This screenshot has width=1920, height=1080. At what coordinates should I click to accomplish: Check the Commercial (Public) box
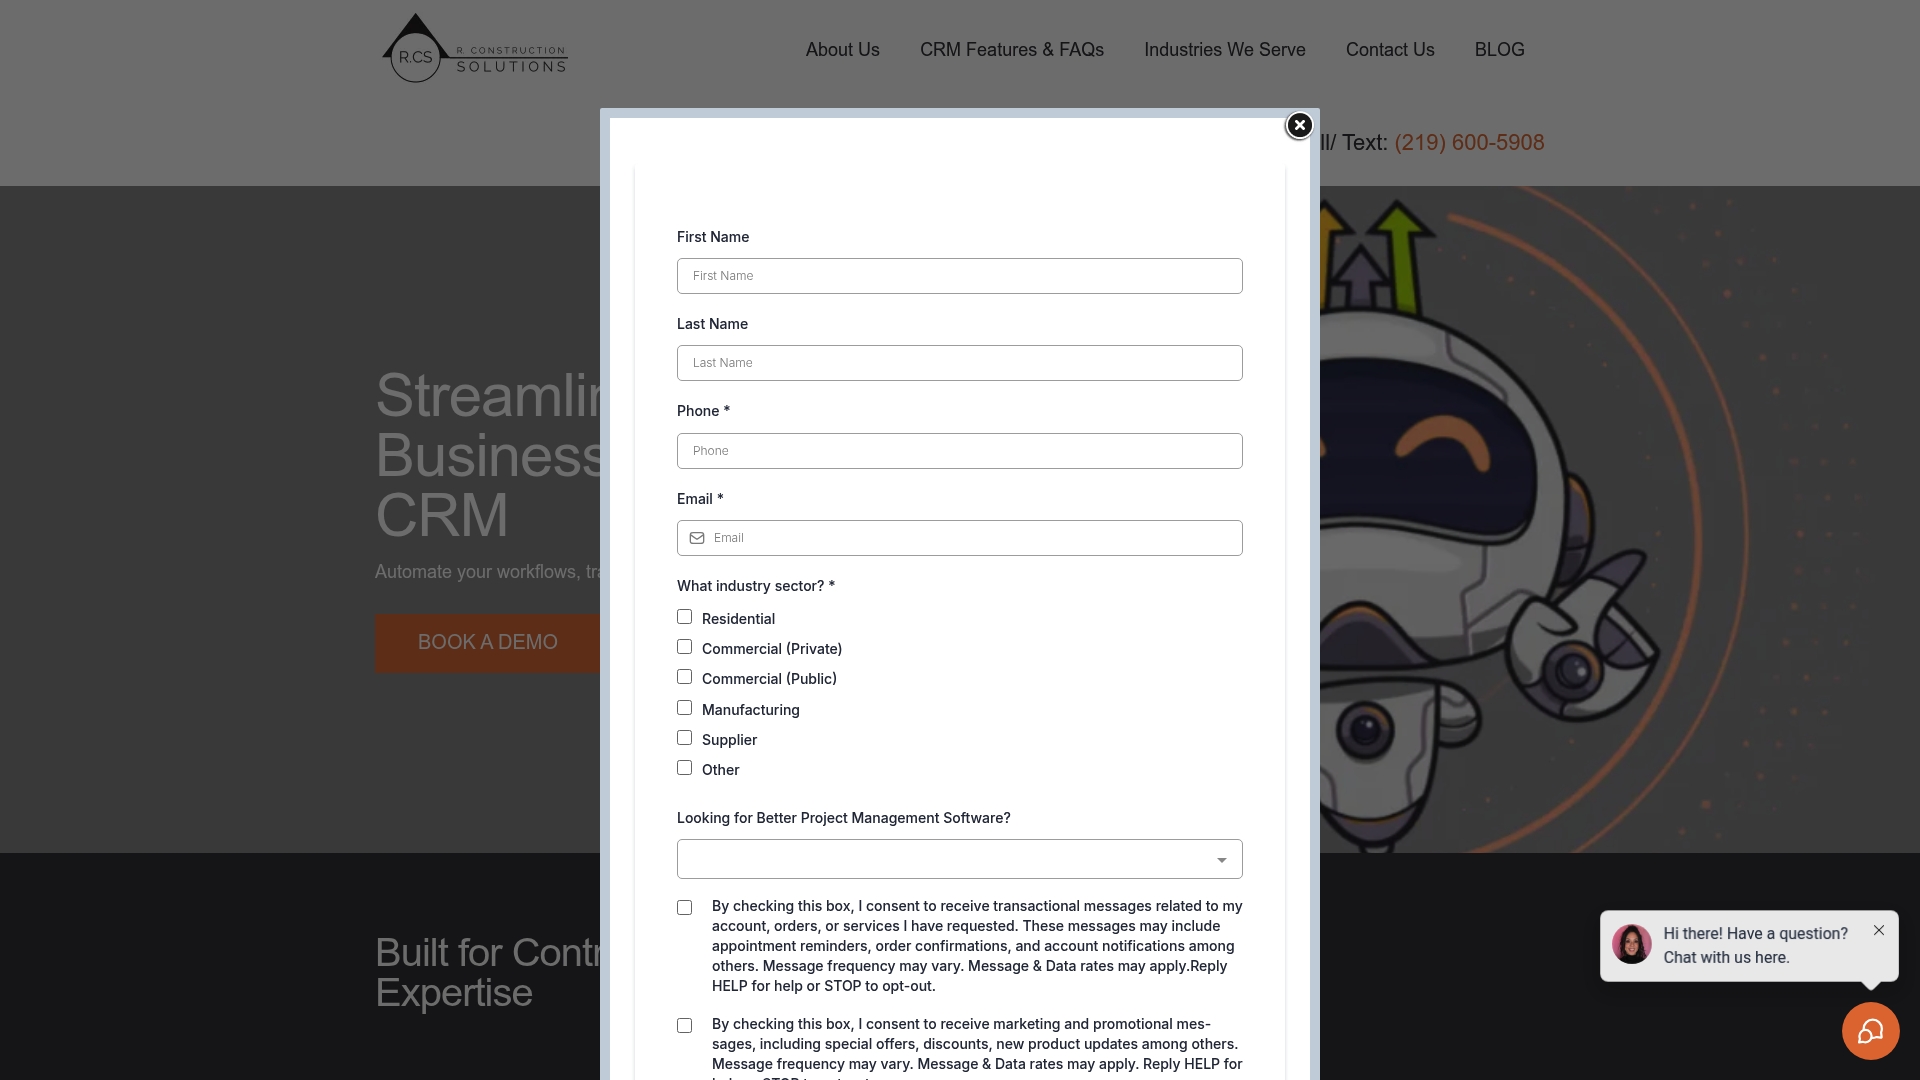[684, 677]
